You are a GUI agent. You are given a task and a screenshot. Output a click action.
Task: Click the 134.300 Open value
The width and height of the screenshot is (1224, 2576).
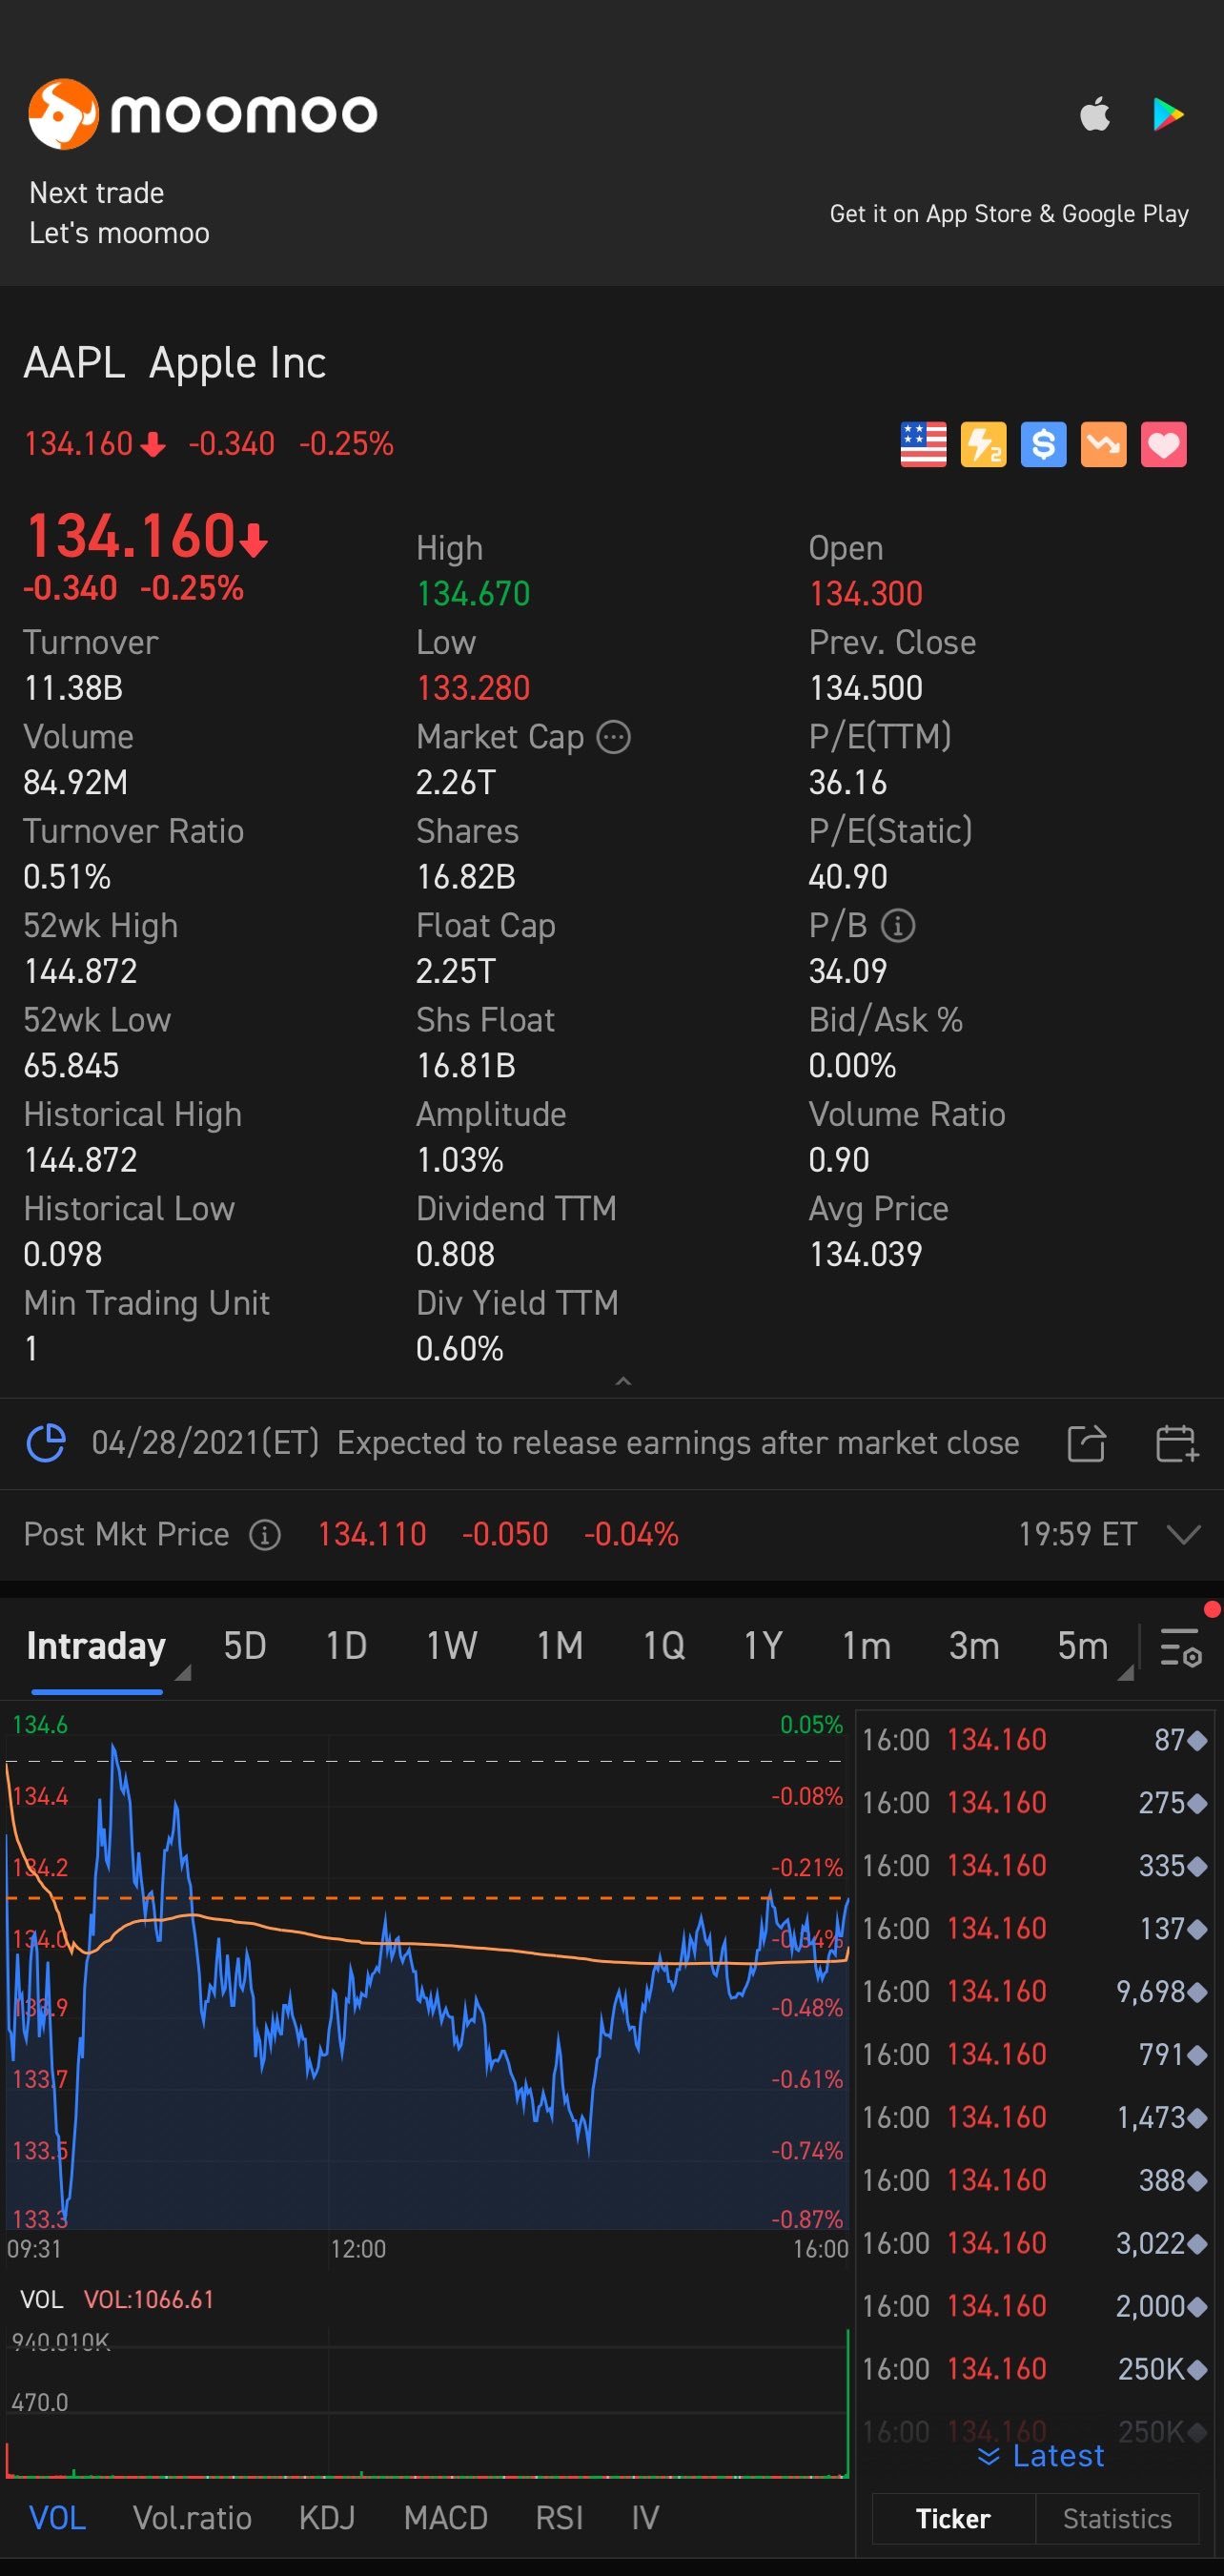click(866, 594)
